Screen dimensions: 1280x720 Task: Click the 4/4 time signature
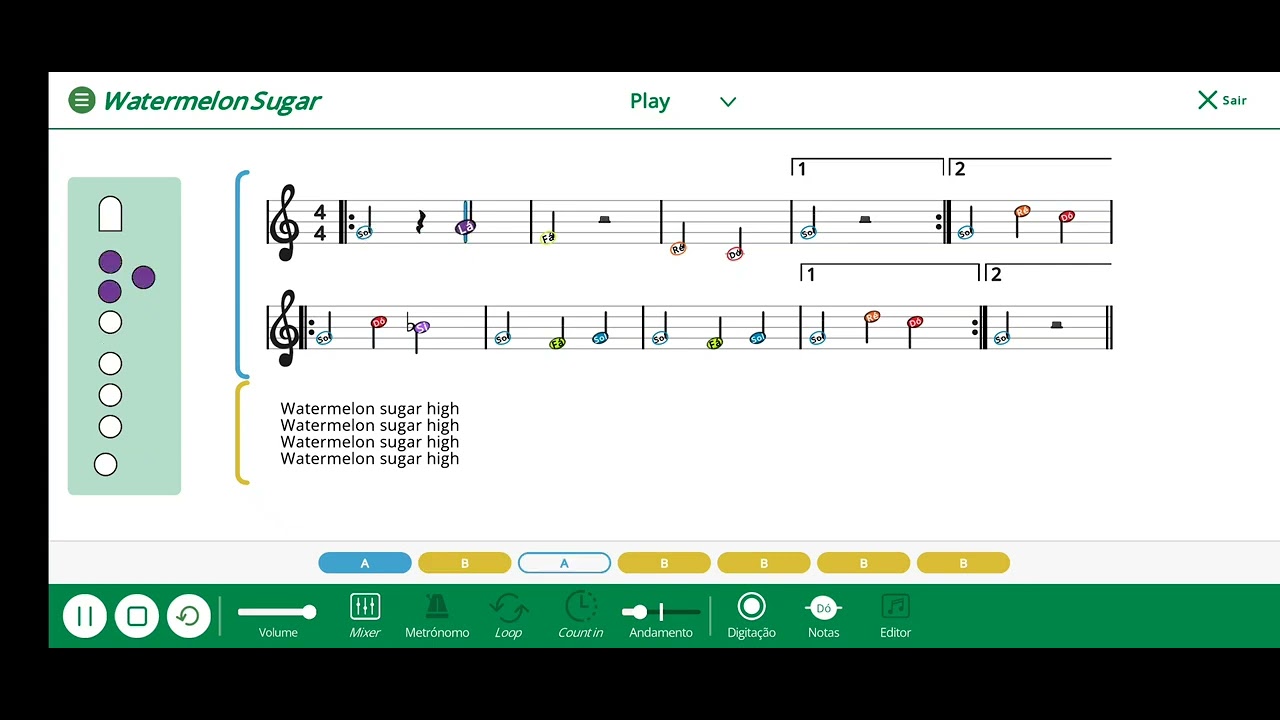320,222
